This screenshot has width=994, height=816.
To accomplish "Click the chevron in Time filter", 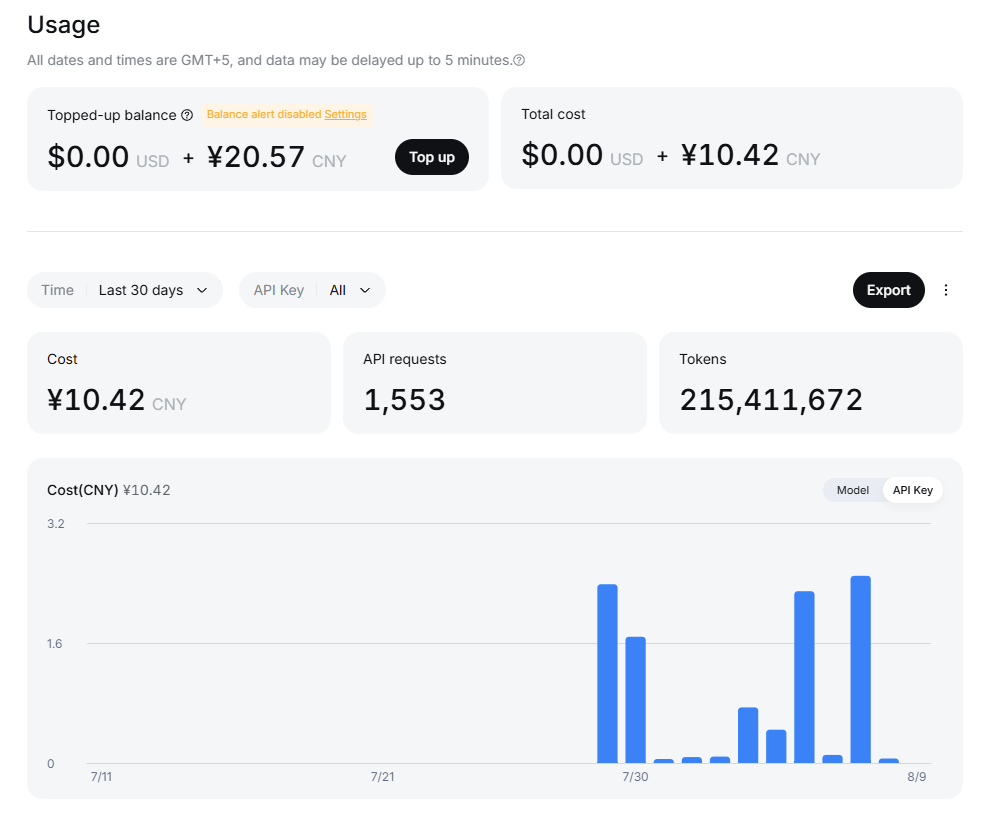I will (202, 290).
